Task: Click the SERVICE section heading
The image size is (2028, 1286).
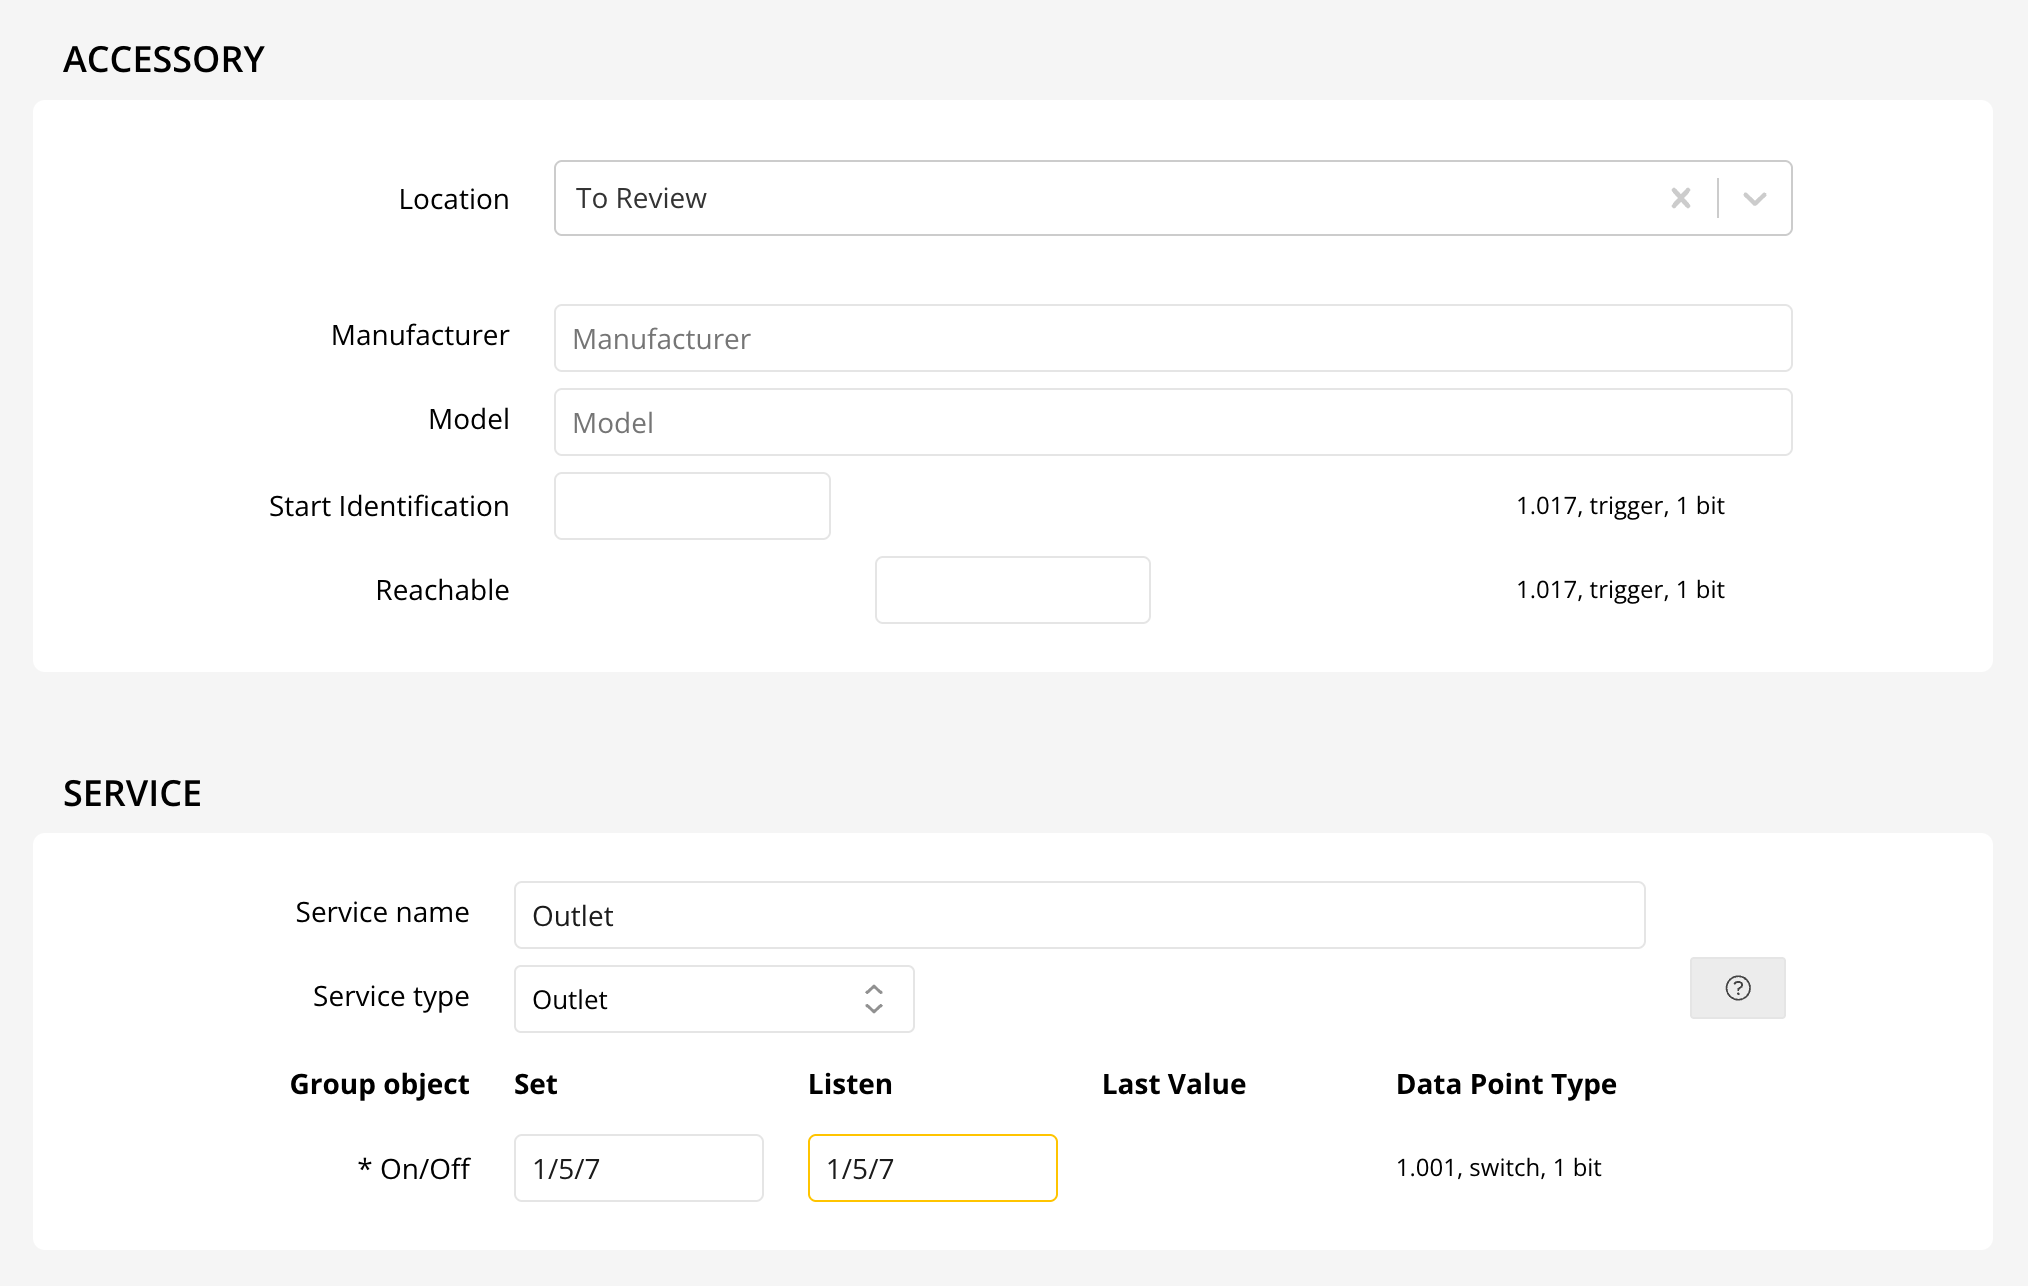Action: tap(132, 793)
